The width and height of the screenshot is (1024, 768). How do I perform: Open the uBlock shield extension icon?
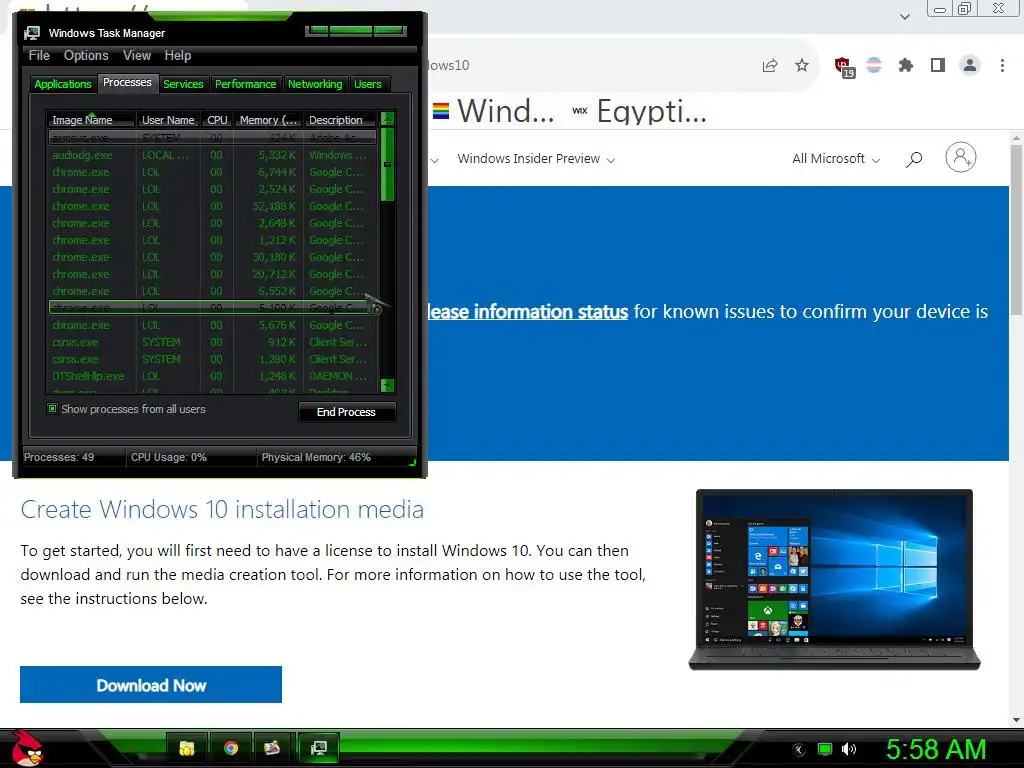(844, 67)
